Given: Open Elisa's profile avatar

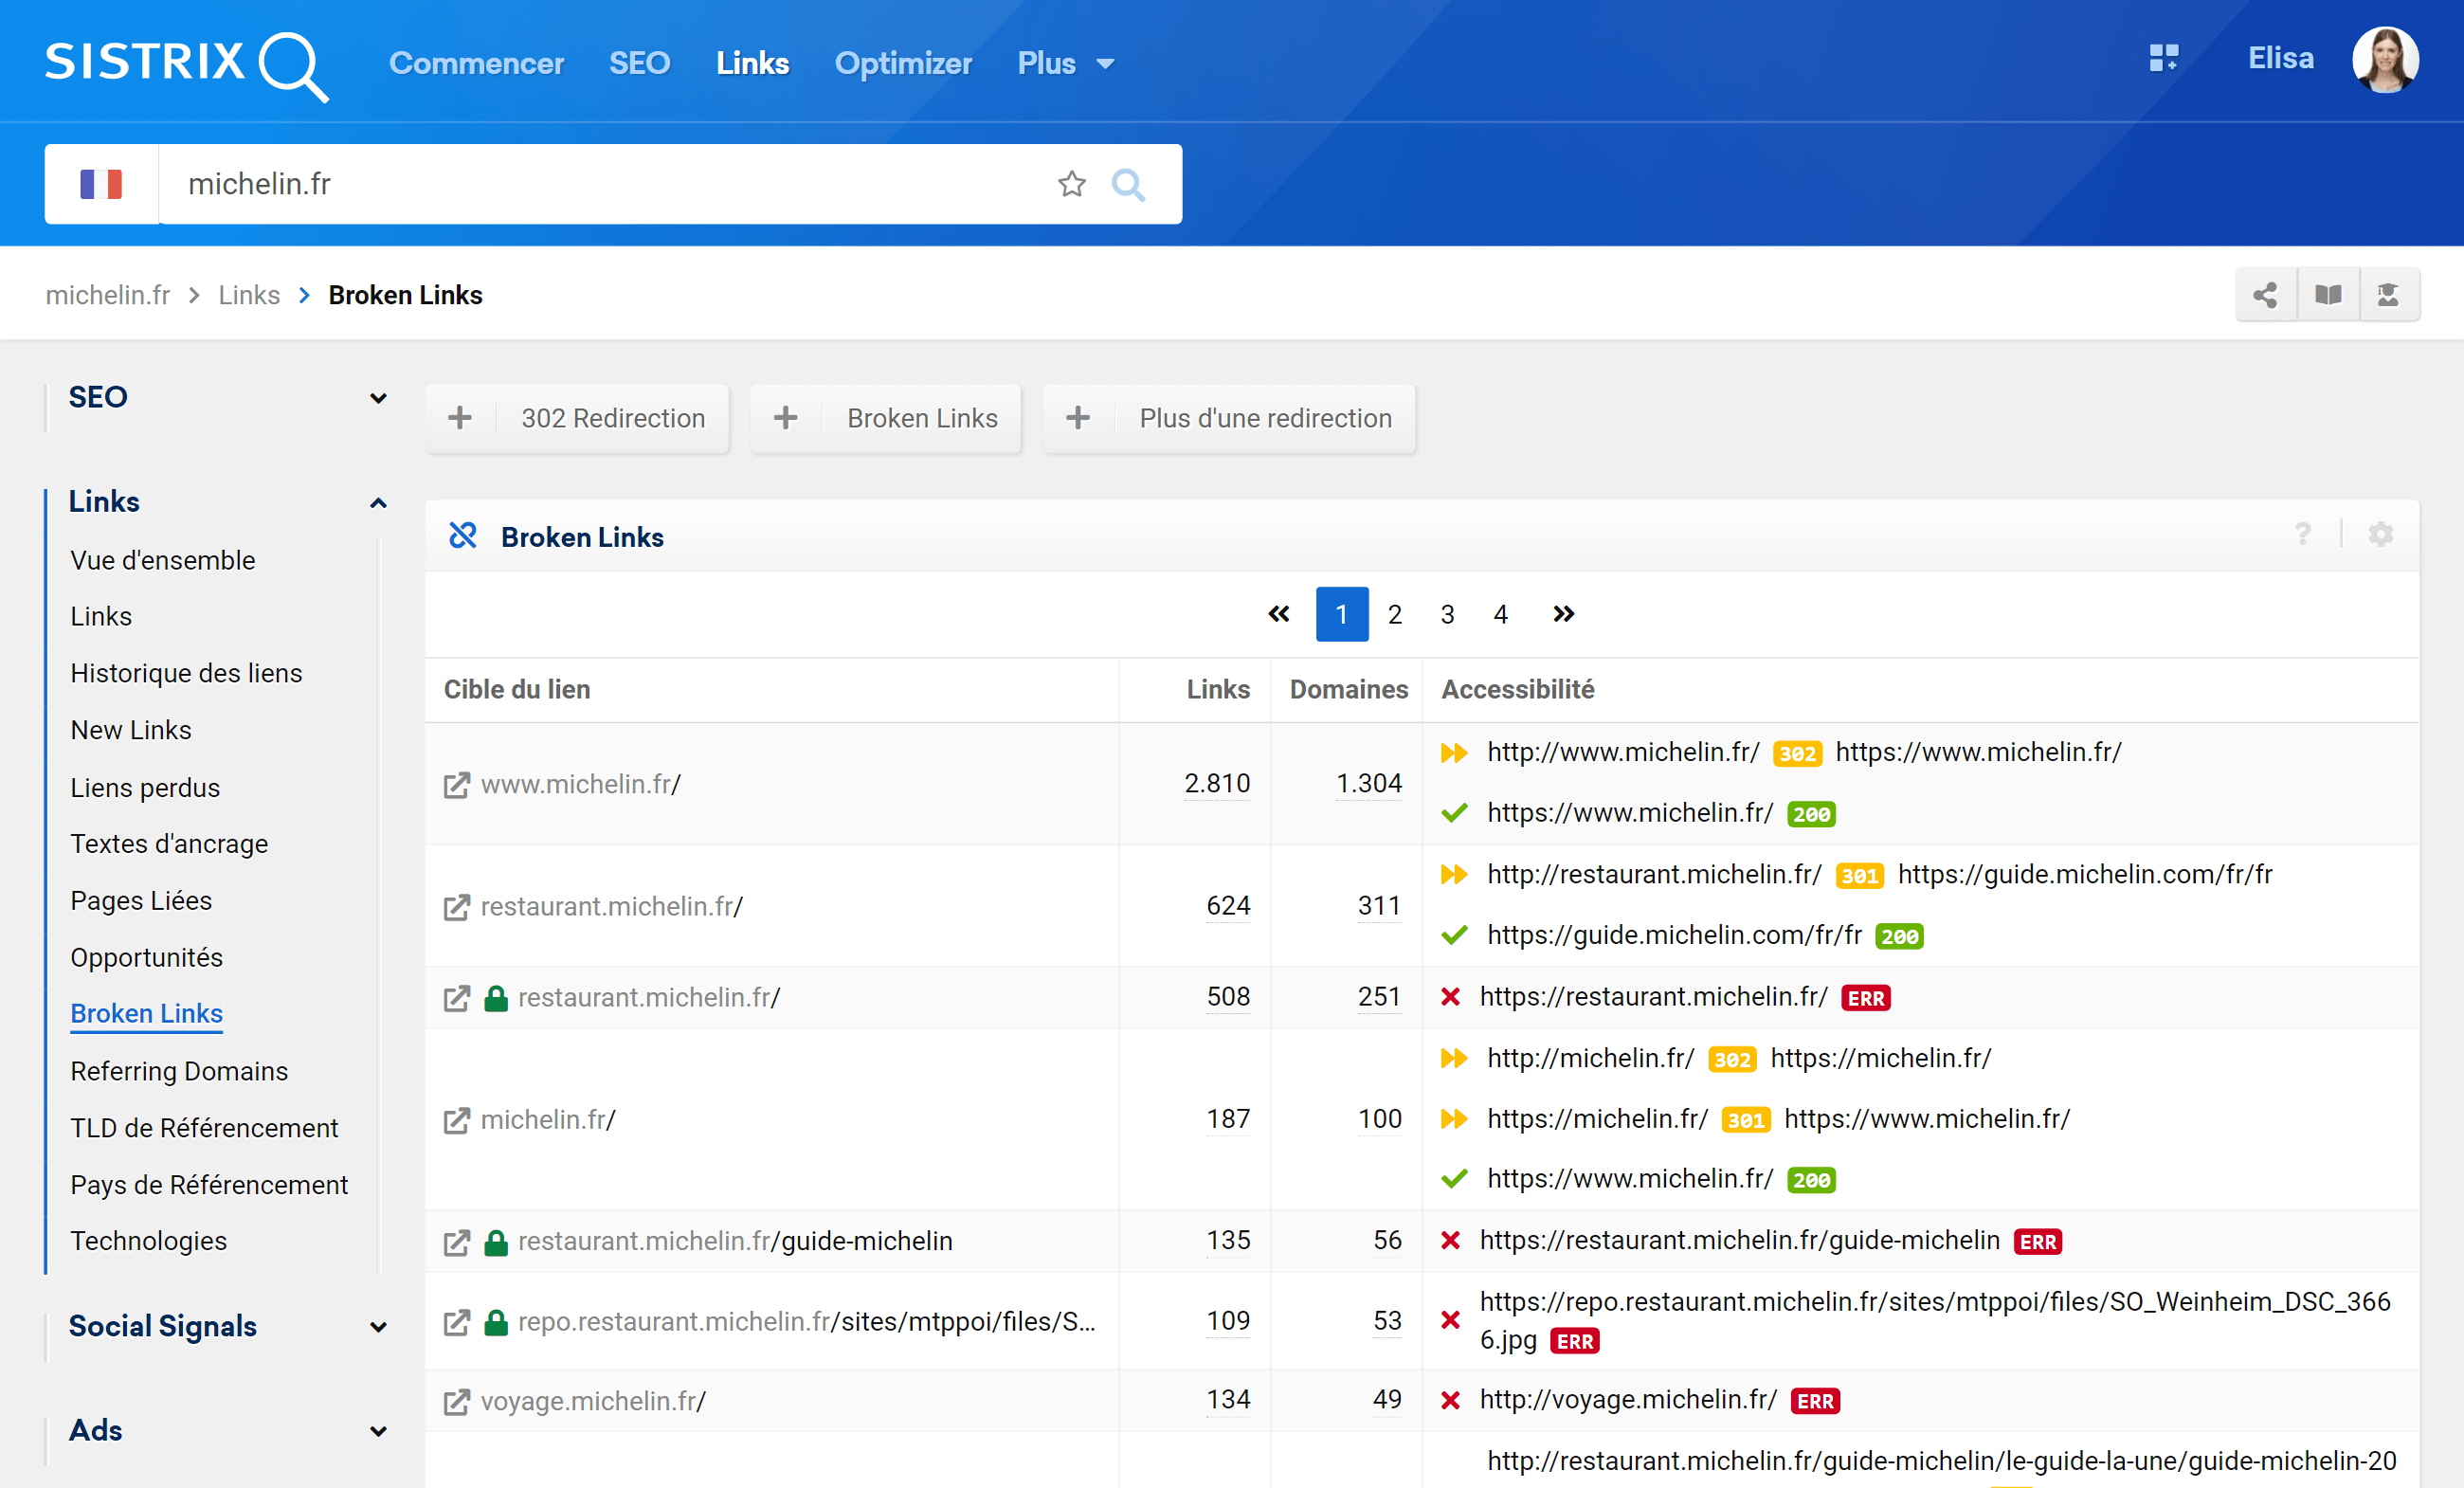Looking at the screenshot, I should pos(2385,59).
